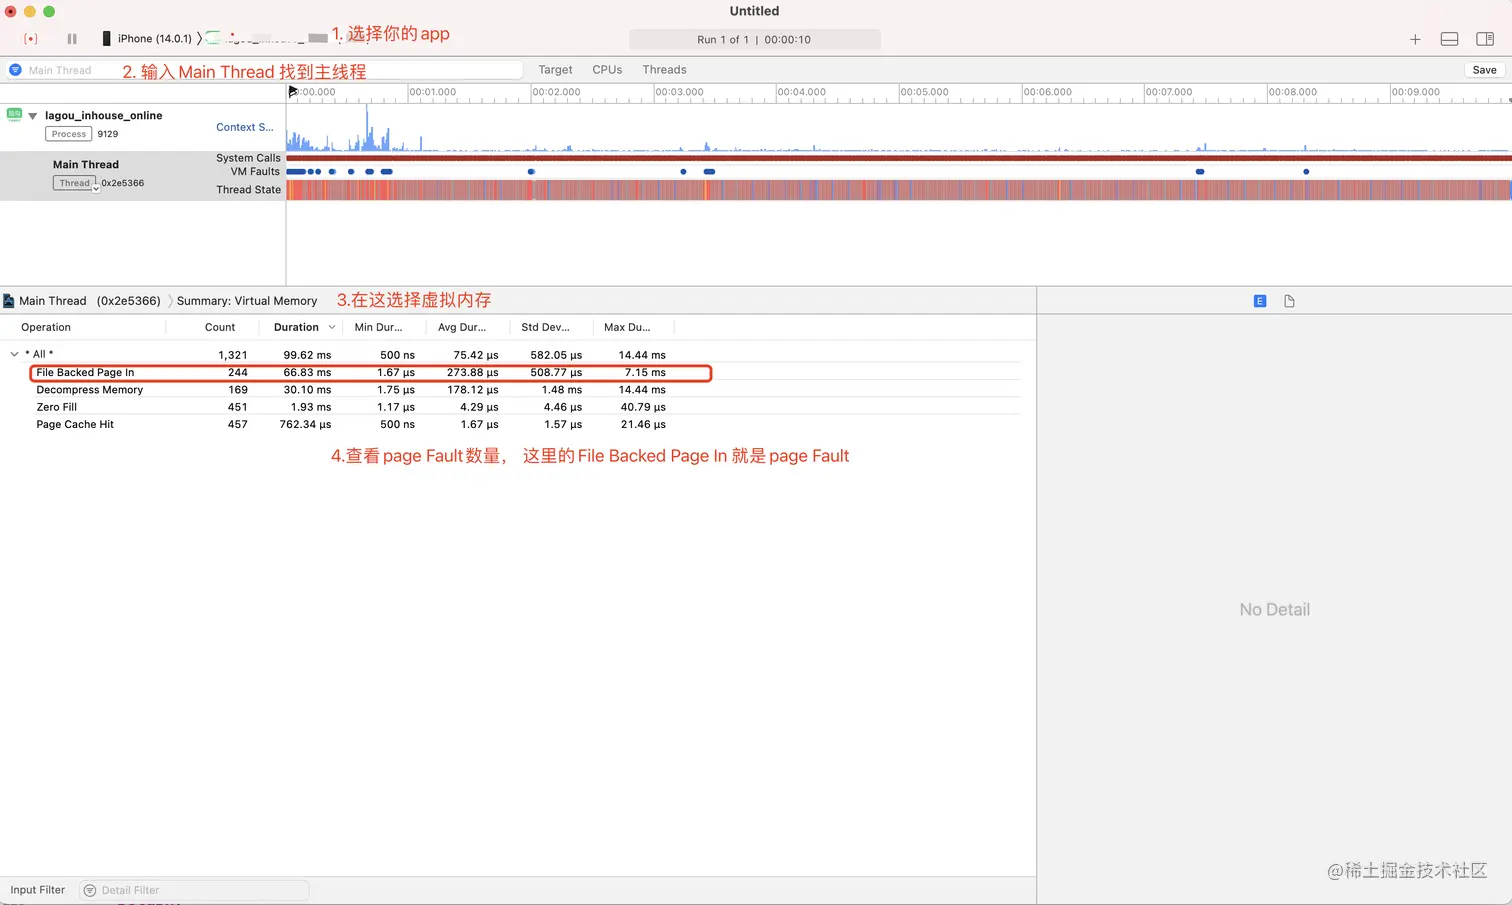This screenshot has height=905, width=1512.
Task: Click the 40.79 µs max duration value
Action: point(642,408)
